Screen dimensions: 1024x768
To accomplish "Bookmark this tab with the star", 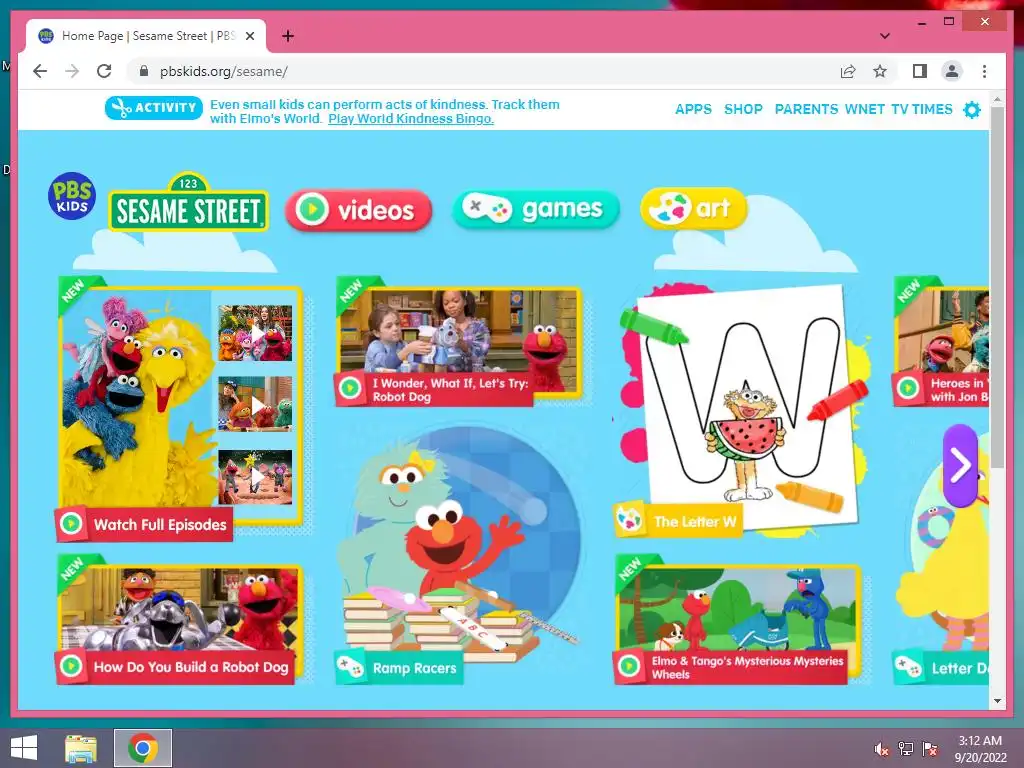I will click(x=880, y=71).
